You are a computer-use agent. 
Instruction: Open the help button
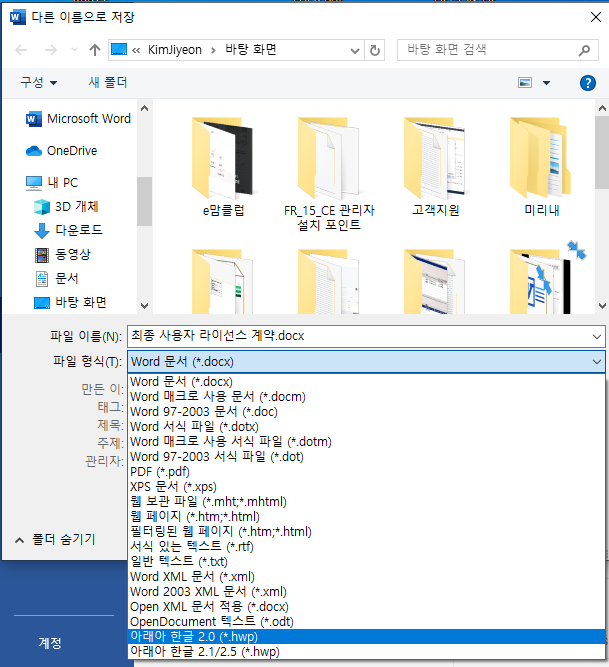point(588,83)
